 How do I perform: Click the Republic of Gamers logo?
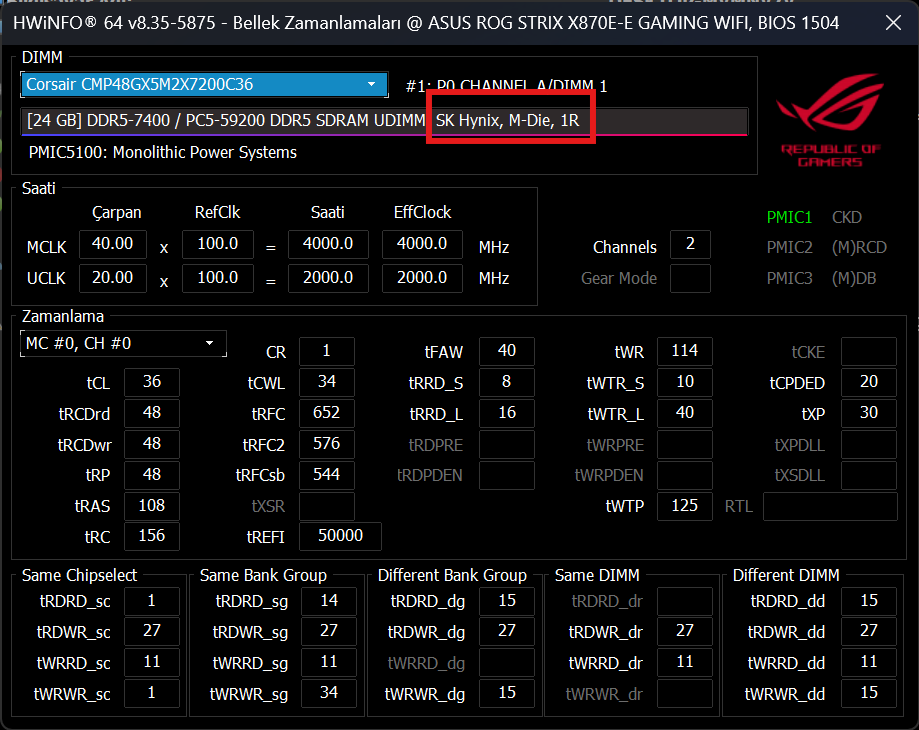(x=830, y=120)
